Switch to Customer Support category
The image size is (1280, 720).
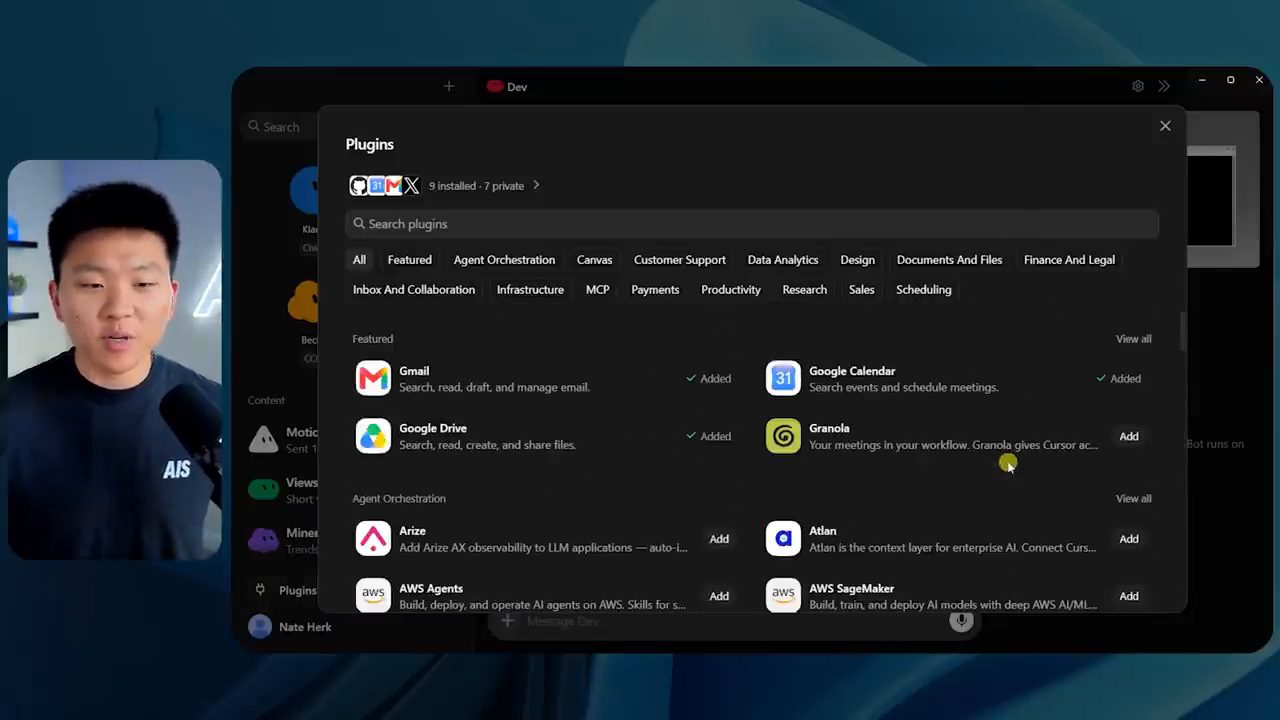point(680,260)
